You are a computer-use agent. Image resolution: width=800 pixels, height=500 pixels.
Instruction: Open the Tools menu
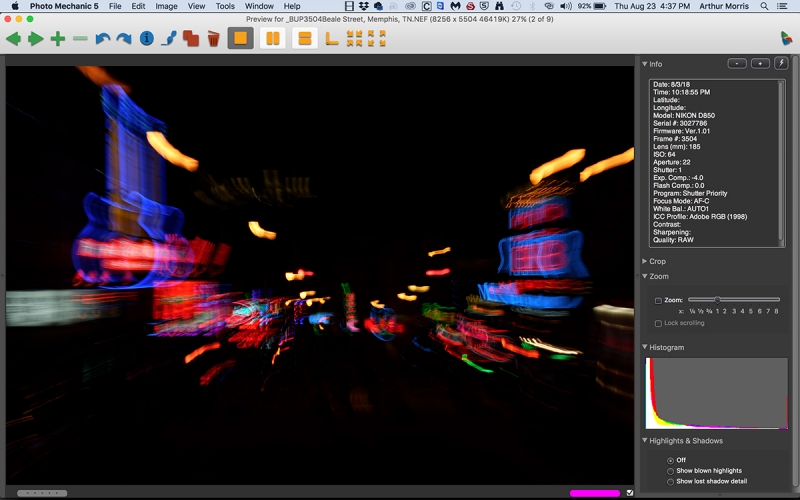[x=225, y=6]
